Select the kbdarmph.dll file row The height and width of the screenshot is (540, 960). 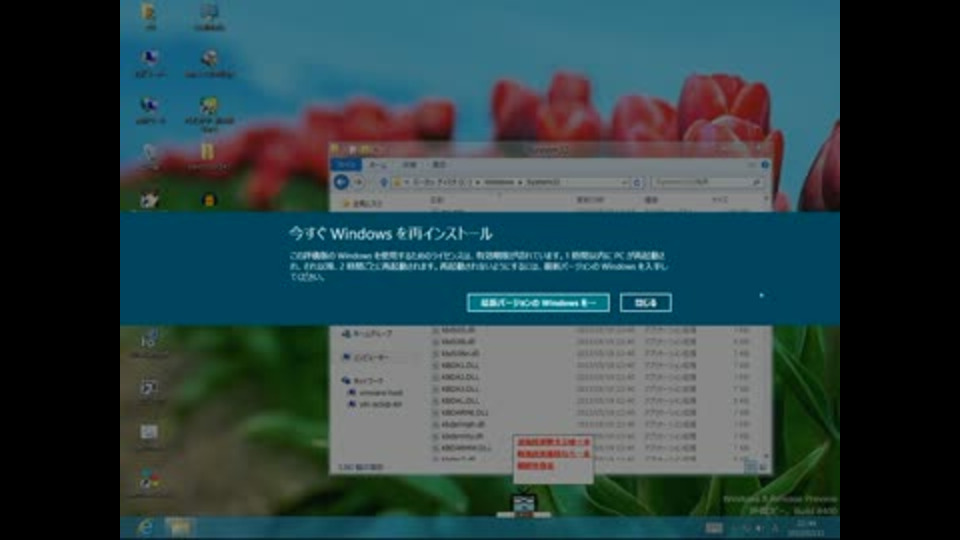coord(591,424)
